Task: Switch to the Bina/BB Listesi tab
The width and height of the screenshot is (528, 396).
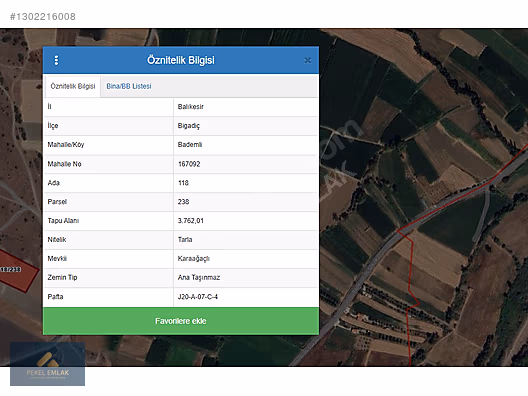Action: pos(129,86)
